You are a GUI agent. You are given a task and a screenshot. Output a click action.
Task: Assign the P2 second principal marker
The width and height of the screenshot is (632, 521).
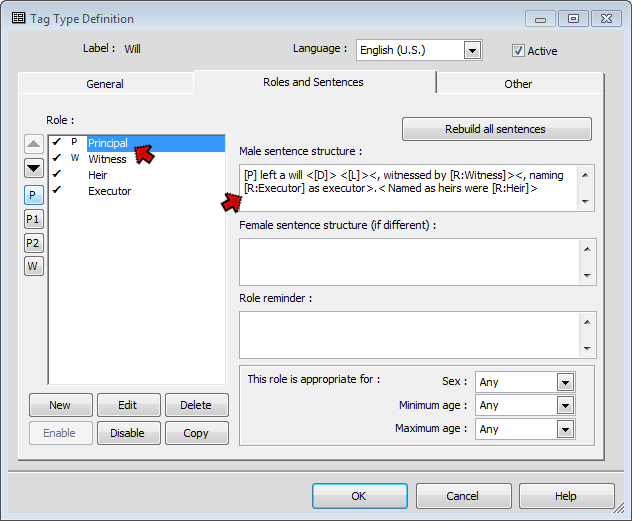coord(33,243)
